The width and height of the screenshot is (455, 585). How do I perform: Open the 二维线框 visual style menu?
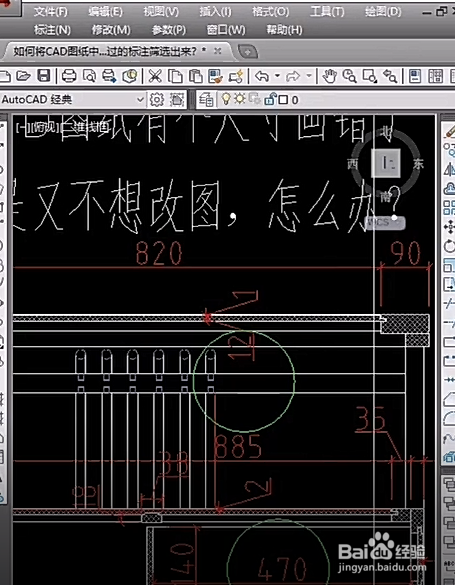point(86,128)
